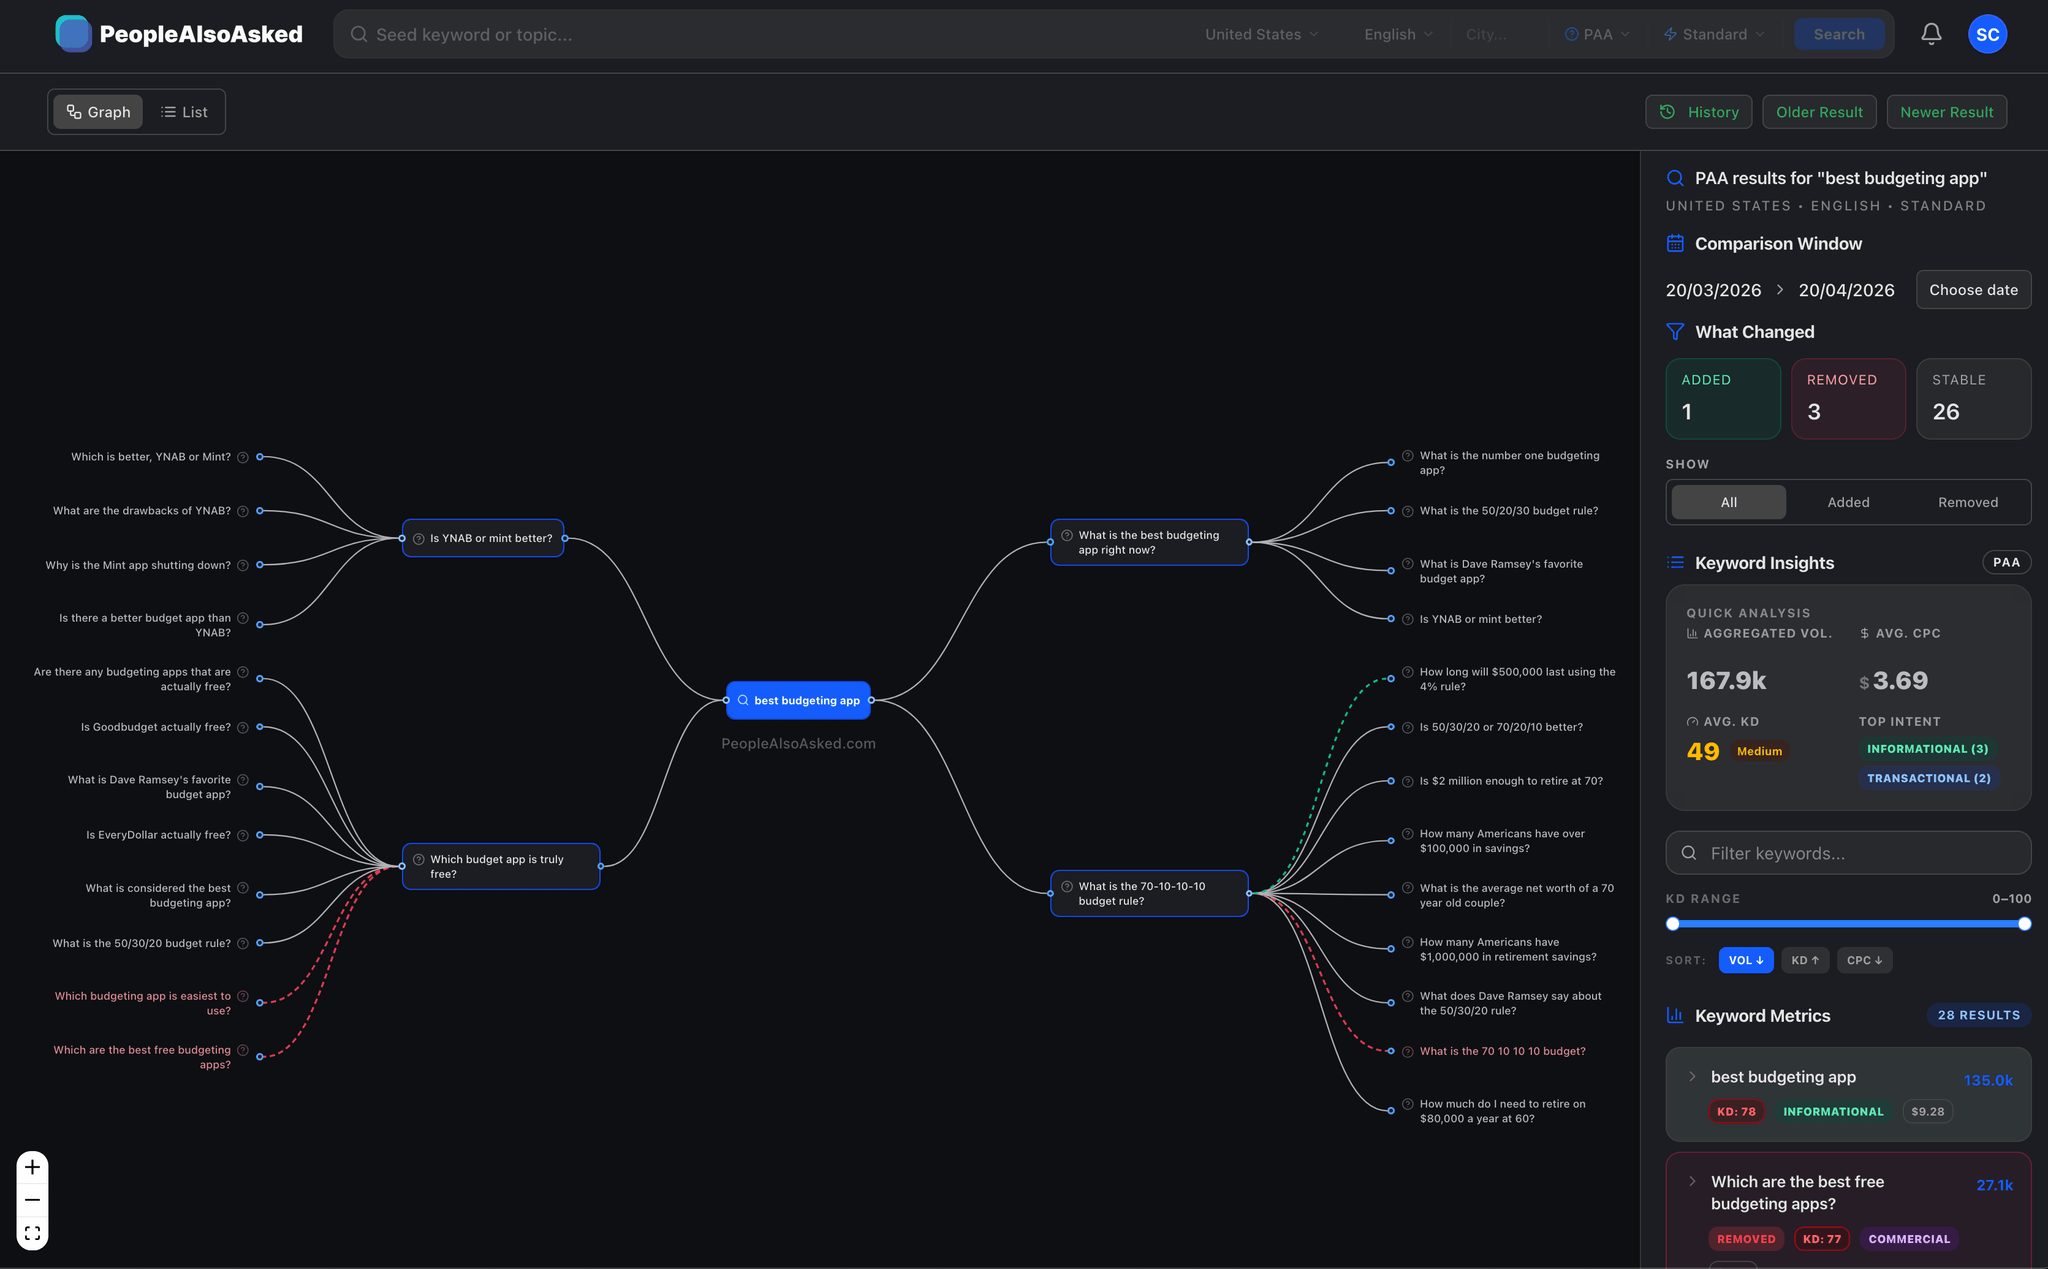Click Choose date button
Image resolution: width=2048 pixels, height=1269 pixels.
click(1973, 290)
